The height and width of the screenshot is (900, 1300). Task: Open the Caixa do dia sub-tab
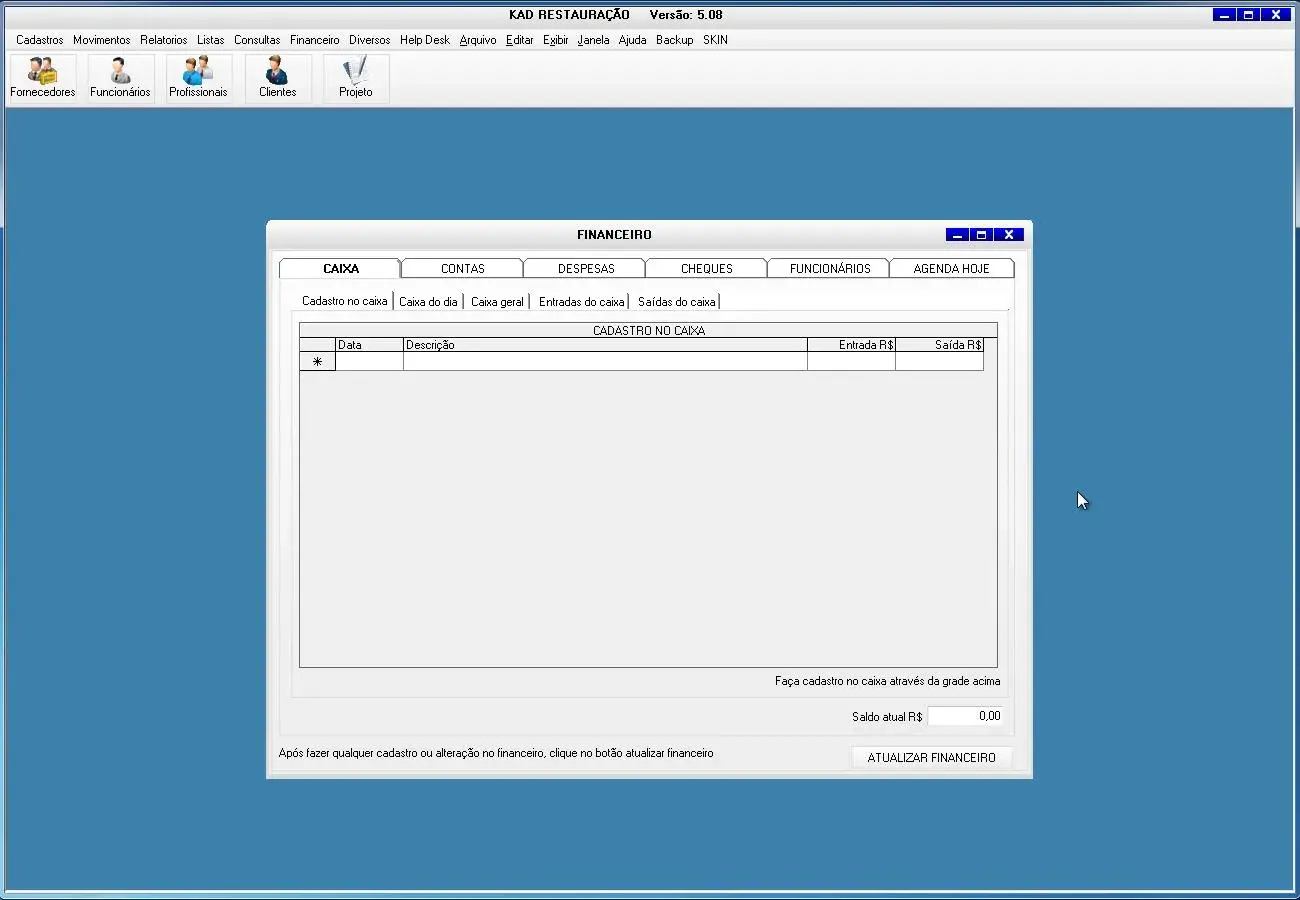[x=428, y=301]
